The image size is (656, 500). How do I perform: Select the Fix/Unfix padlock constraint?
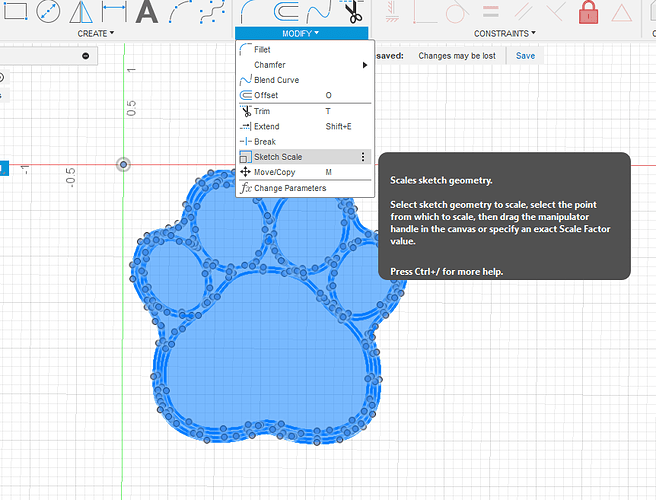(x=588, y=12)
